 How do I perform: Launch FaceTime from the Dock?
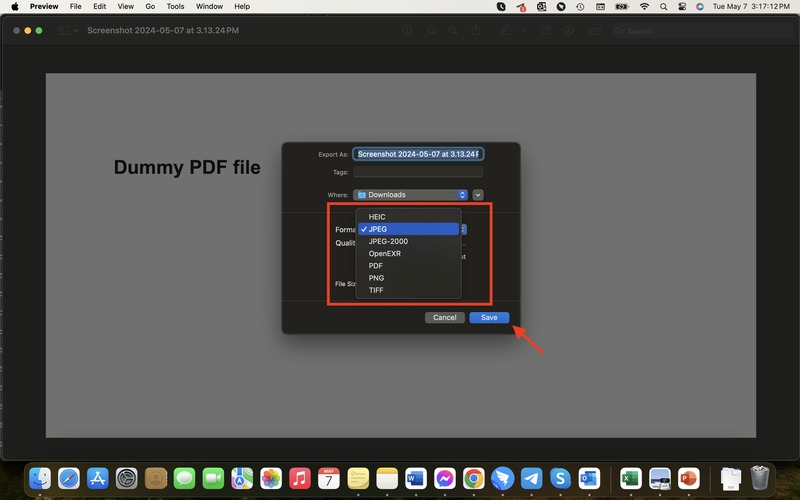coord(213,479)
